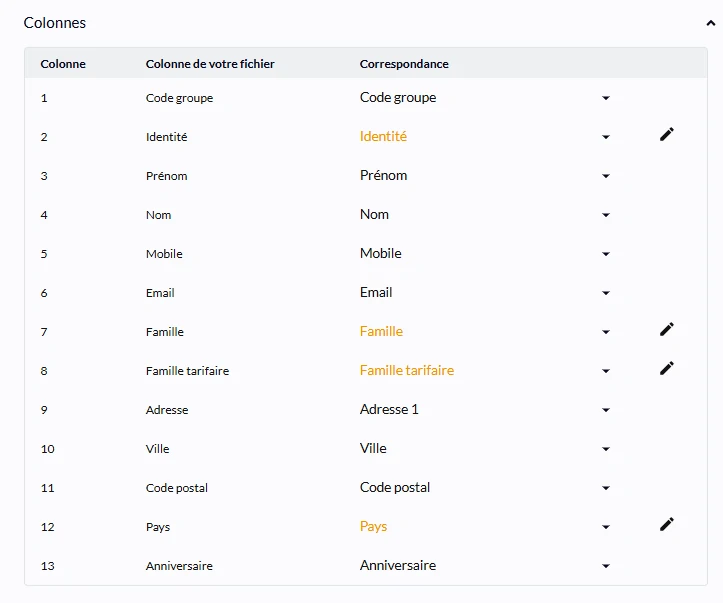Edit the Identité correspondence with pencil icon
Screen dimensions: 723x603
(667, 134)
